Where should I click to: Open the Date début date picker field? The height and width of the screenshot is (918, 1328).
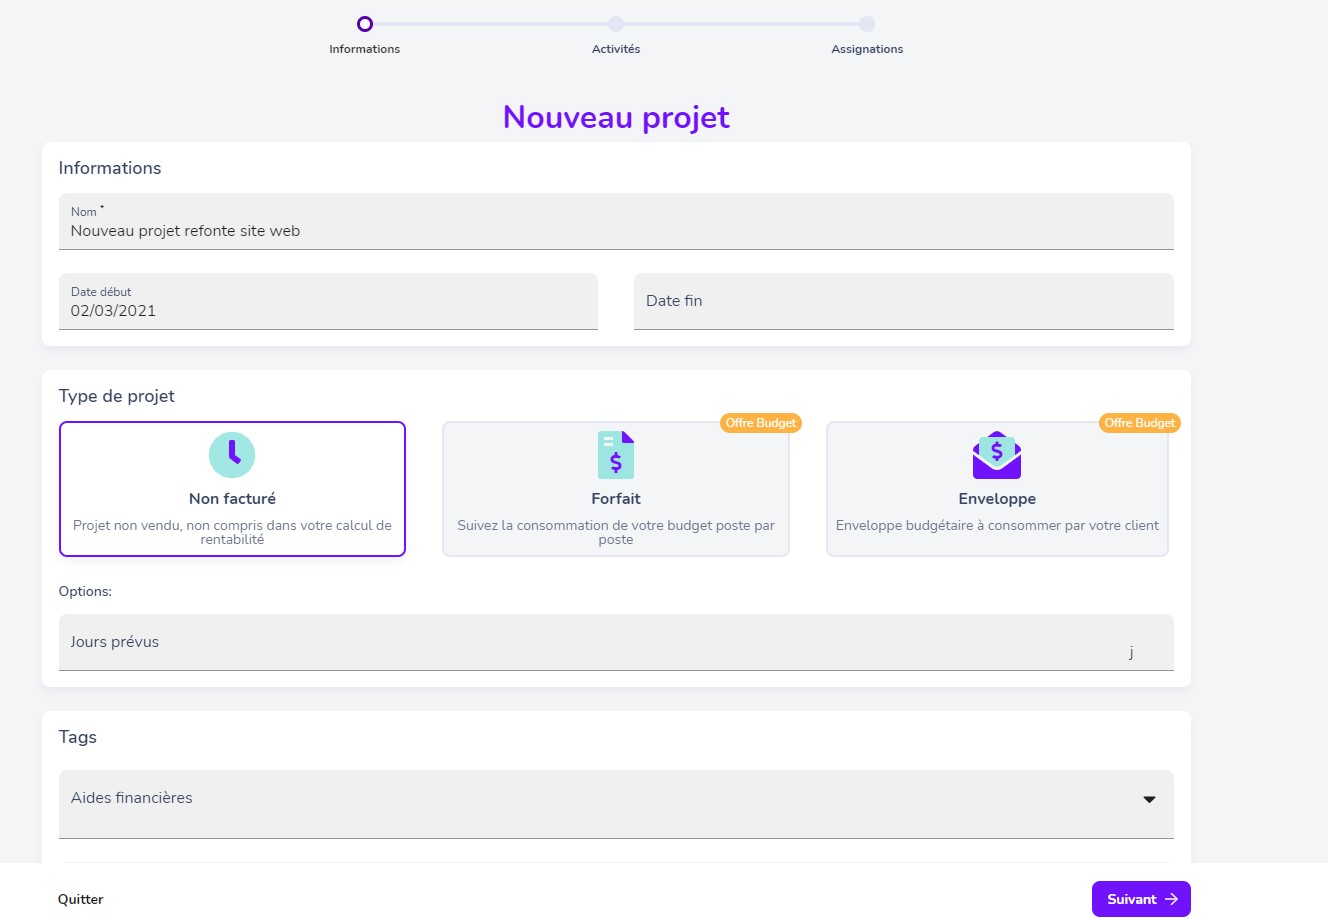coord(328,302)
